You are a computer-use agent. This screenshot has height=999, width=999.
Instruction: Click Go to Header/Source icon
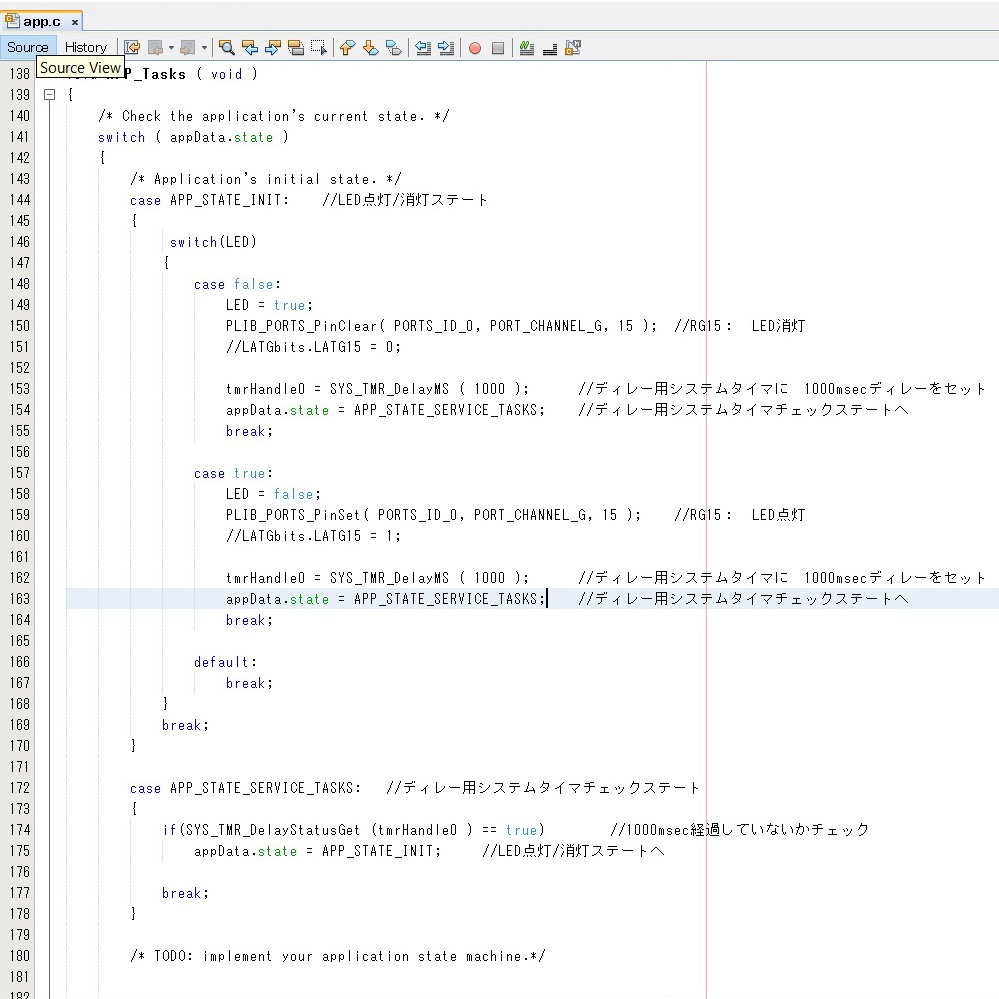(573, 48)
